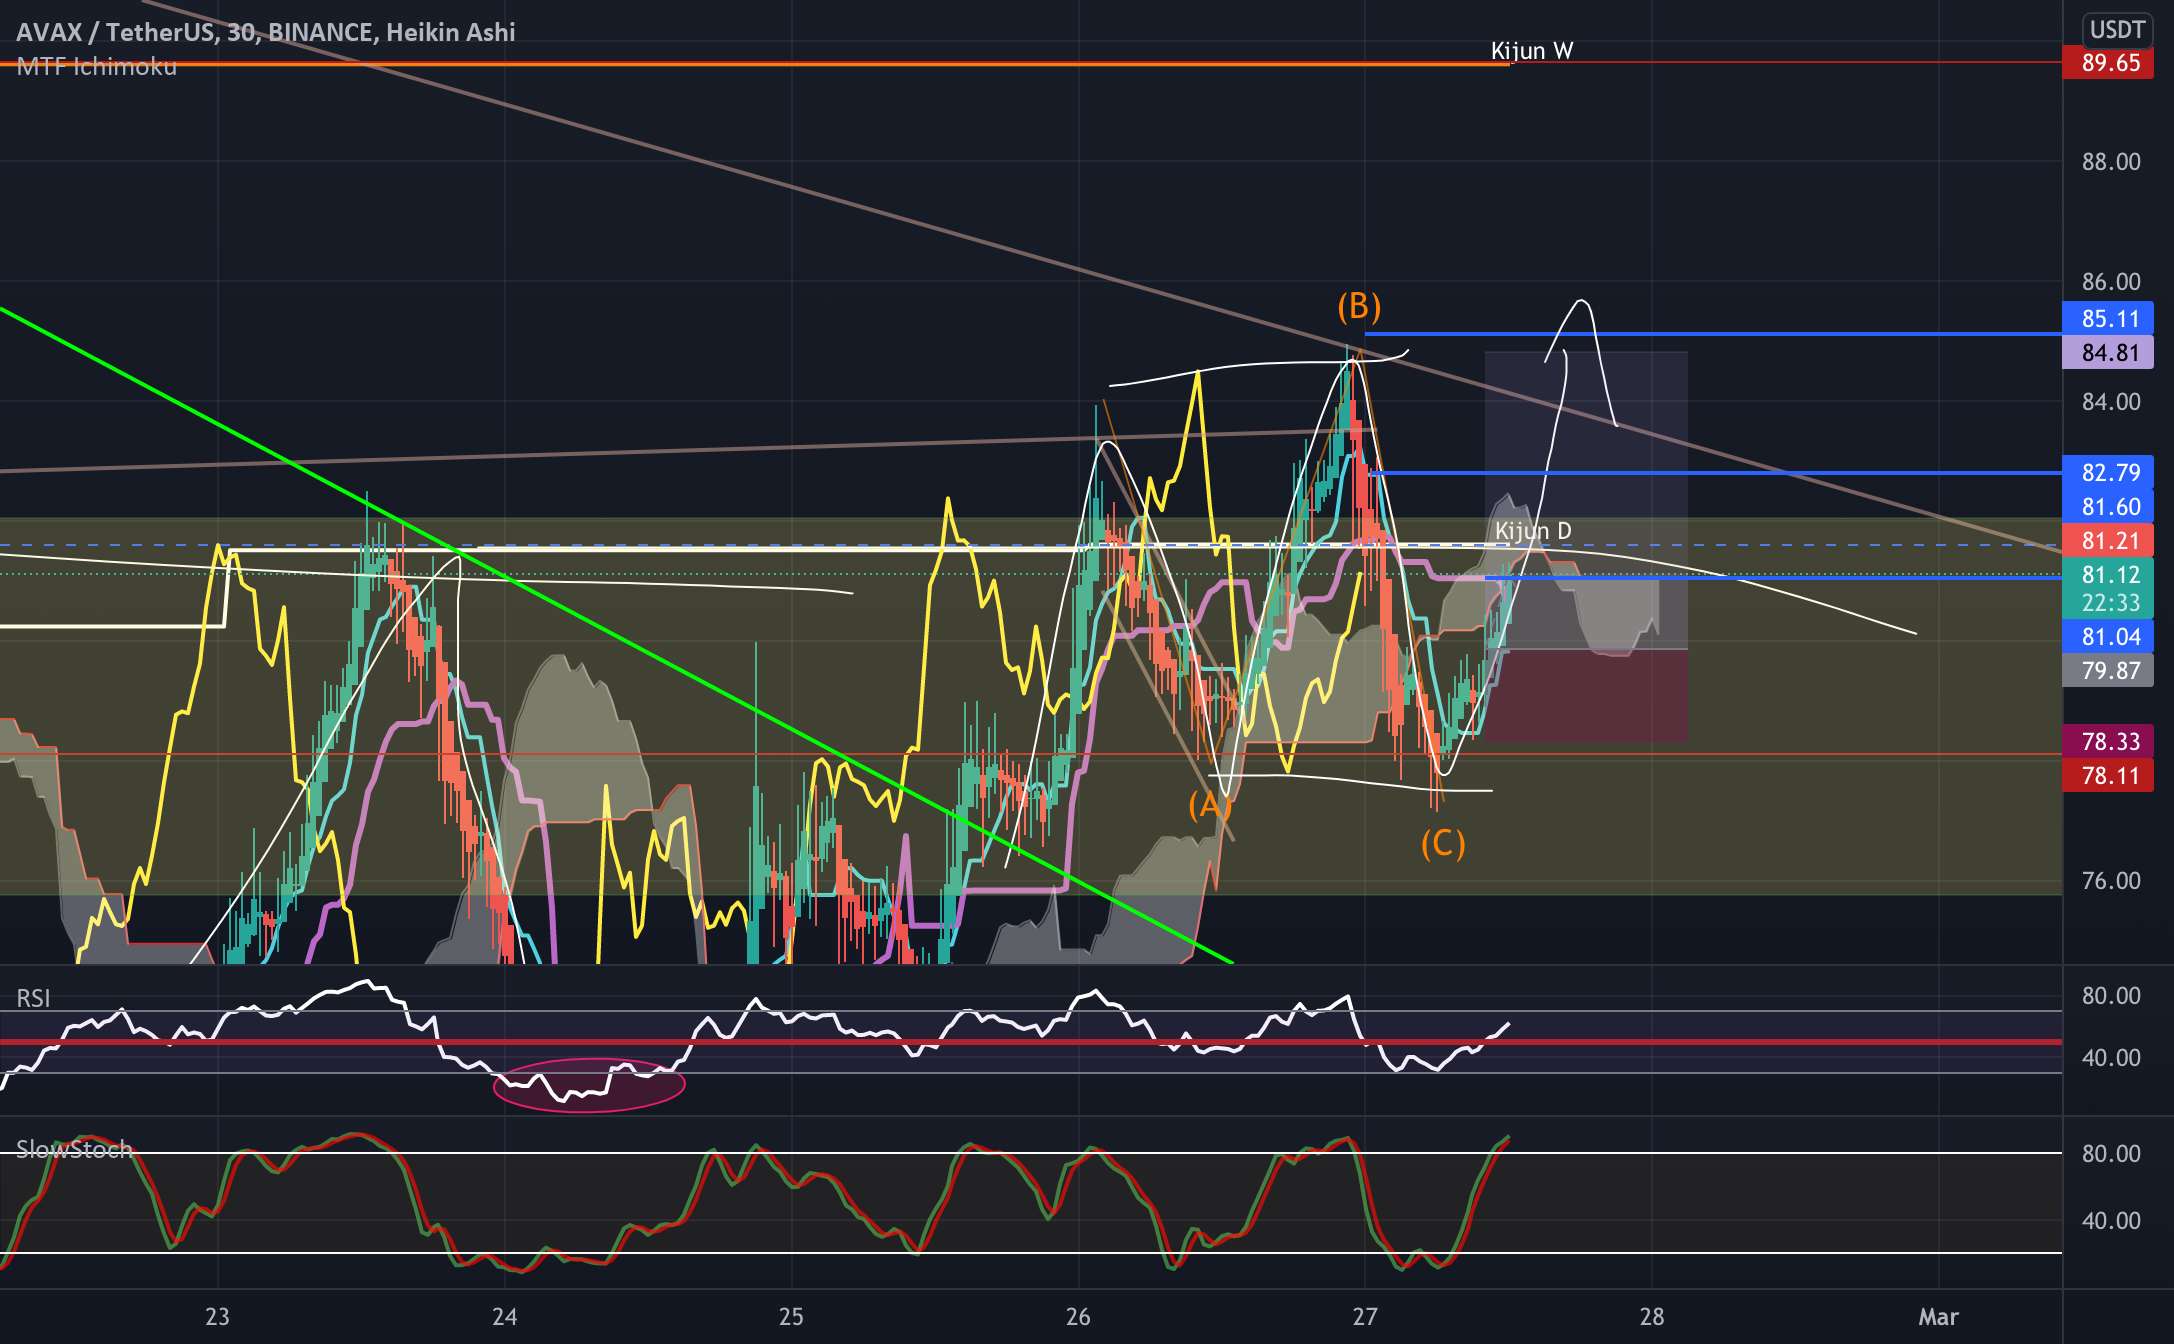
Task: Click the 82.79 blue price label
Action: (2108, 473)
